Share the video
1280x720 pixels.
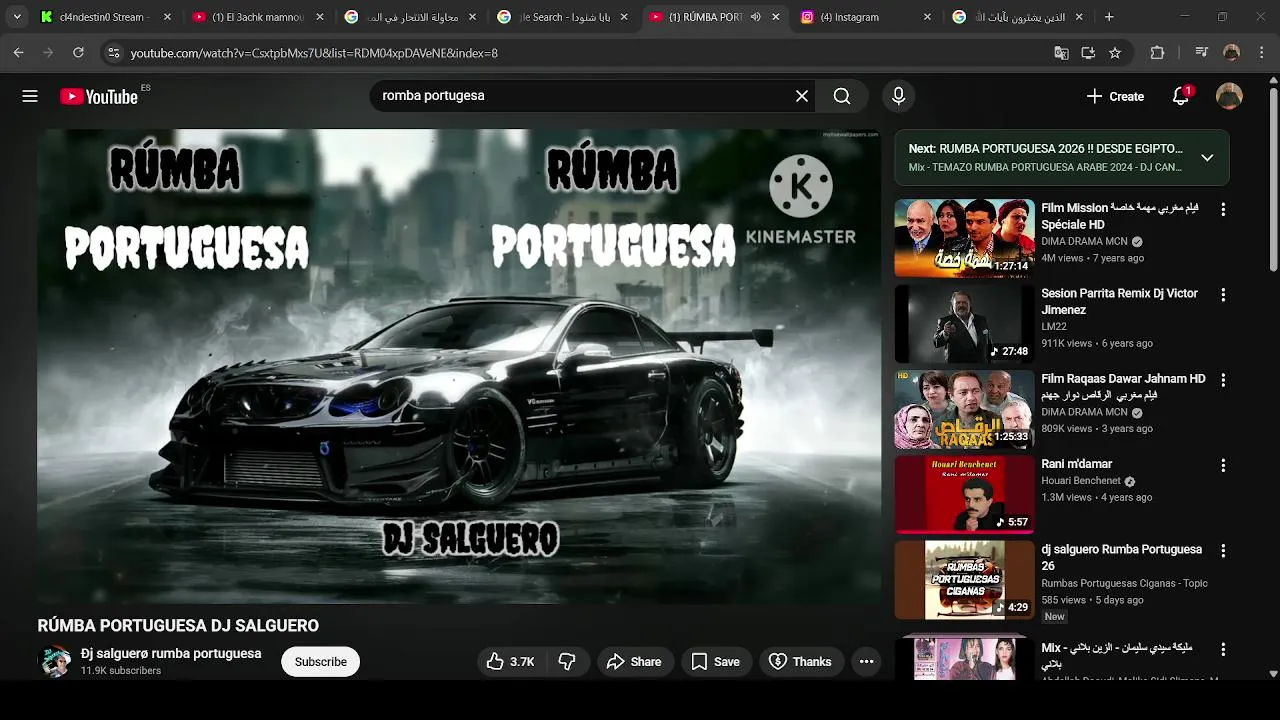pyautogui.click(x=634, y=661)
